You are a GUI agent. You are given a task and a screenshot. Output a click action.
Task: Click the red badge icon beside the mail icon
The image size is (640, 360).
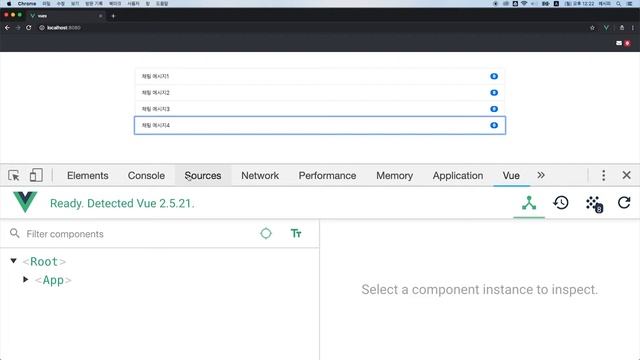[x=627, y=43]
